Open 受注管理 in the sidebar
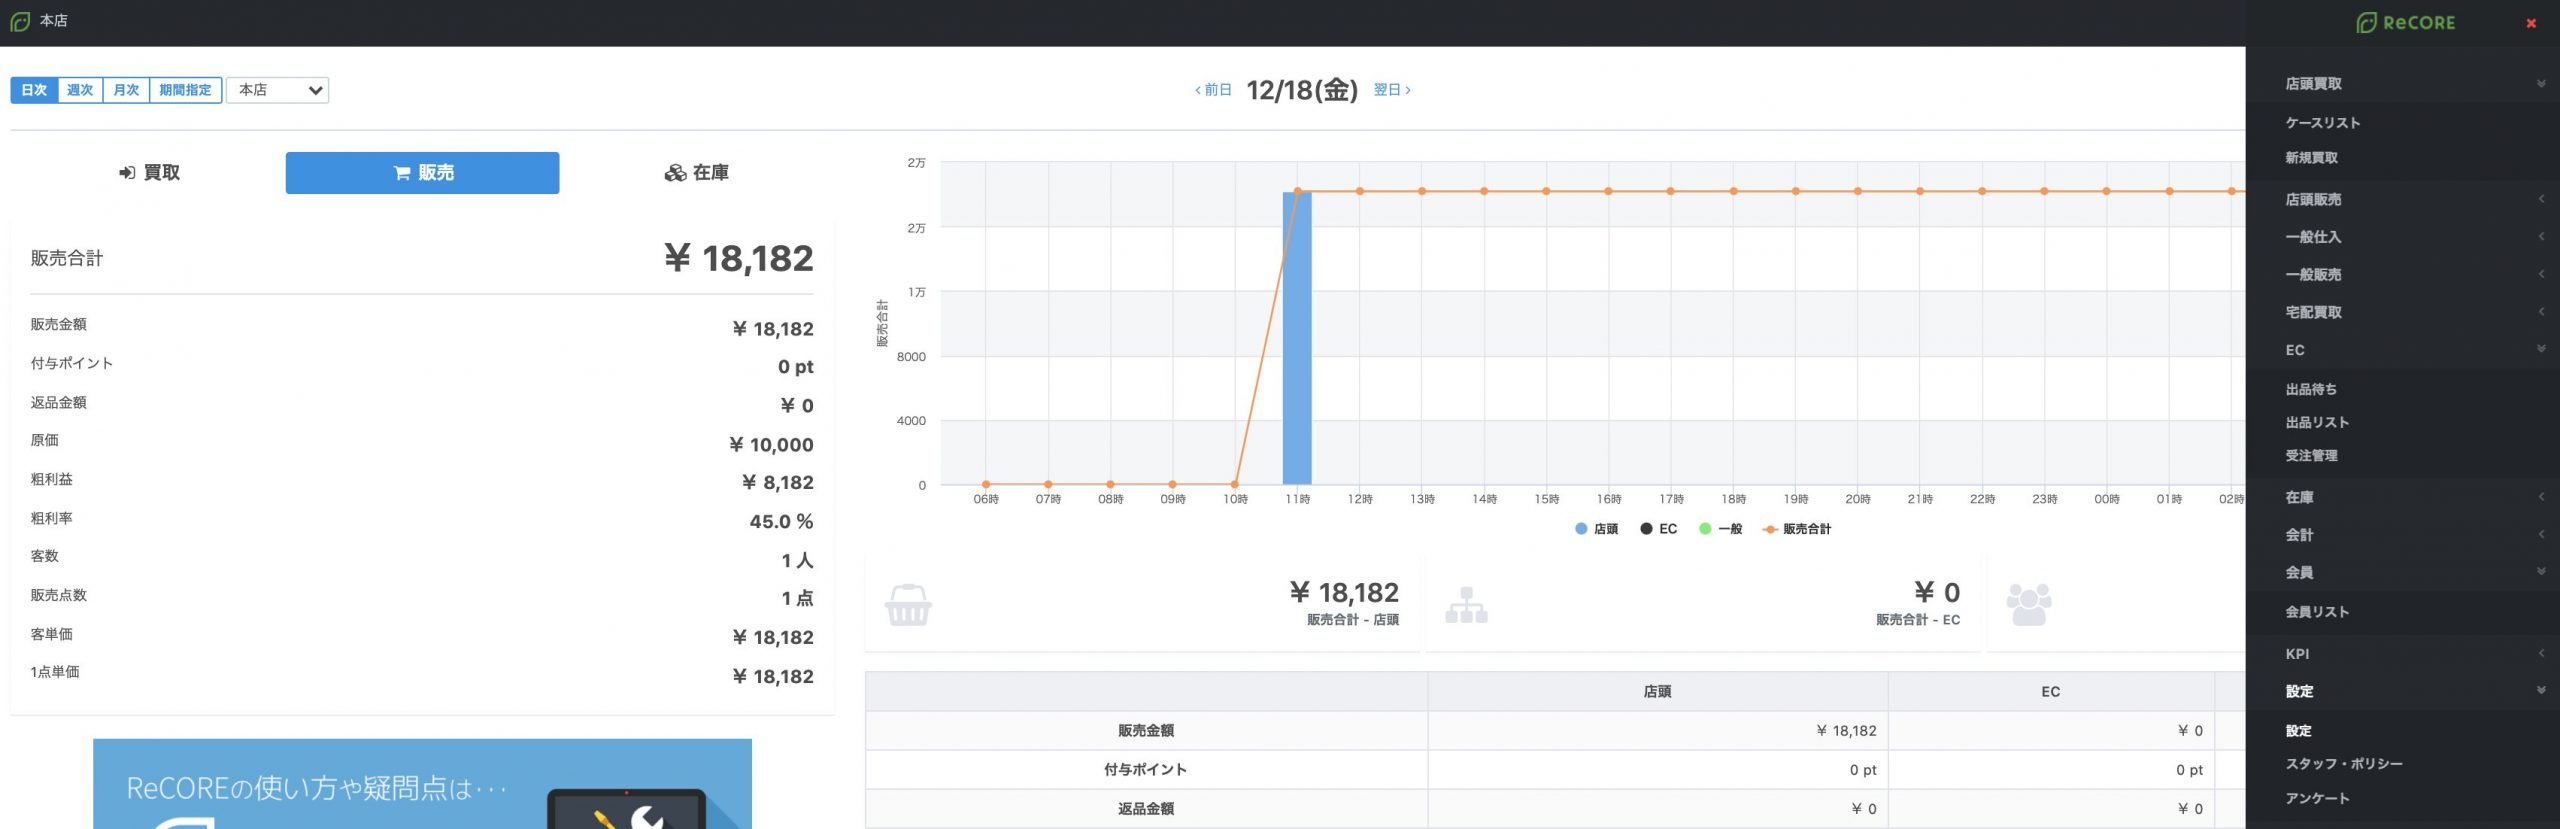The height and width of the screenshot is (829, 2560). (2311, 456)
